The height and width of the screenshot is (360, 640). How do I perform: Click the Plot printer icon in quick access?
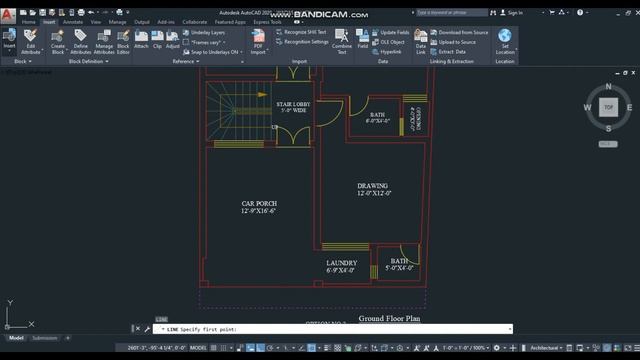[x=81, y=13]
